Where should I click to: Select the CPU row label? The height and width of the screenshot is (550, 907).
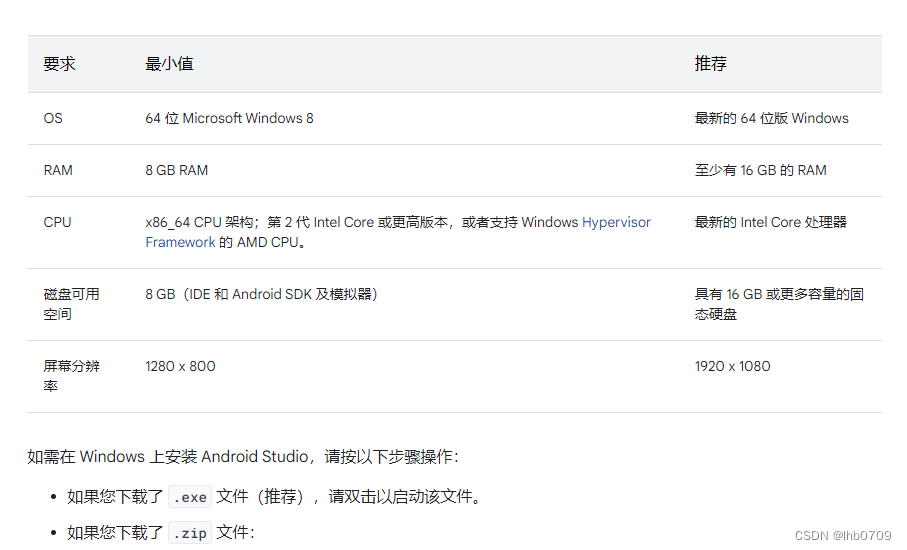[x=57, y=223]
